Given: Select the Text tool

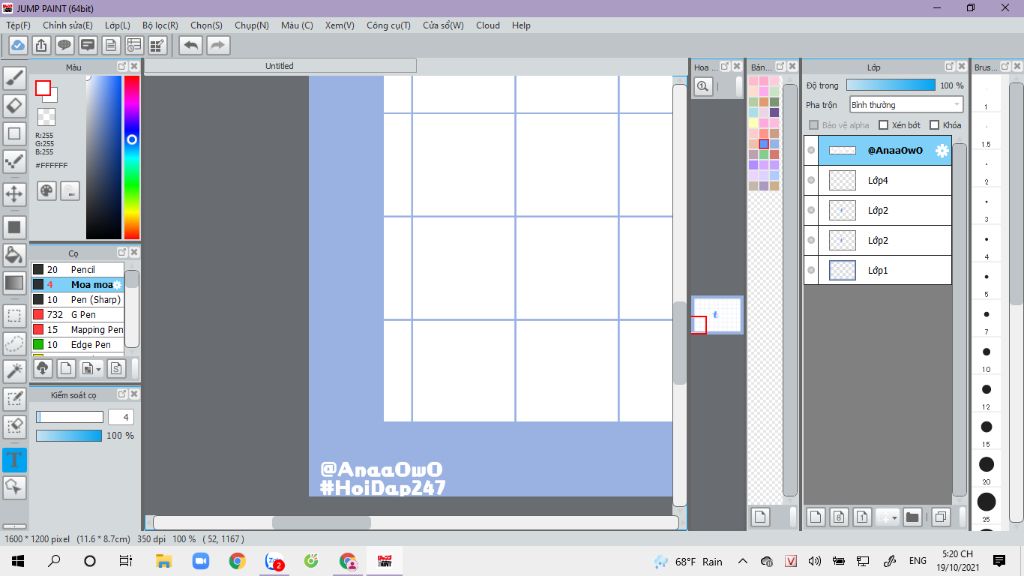Looking at the screenshot, I should [x=14, y=460].
